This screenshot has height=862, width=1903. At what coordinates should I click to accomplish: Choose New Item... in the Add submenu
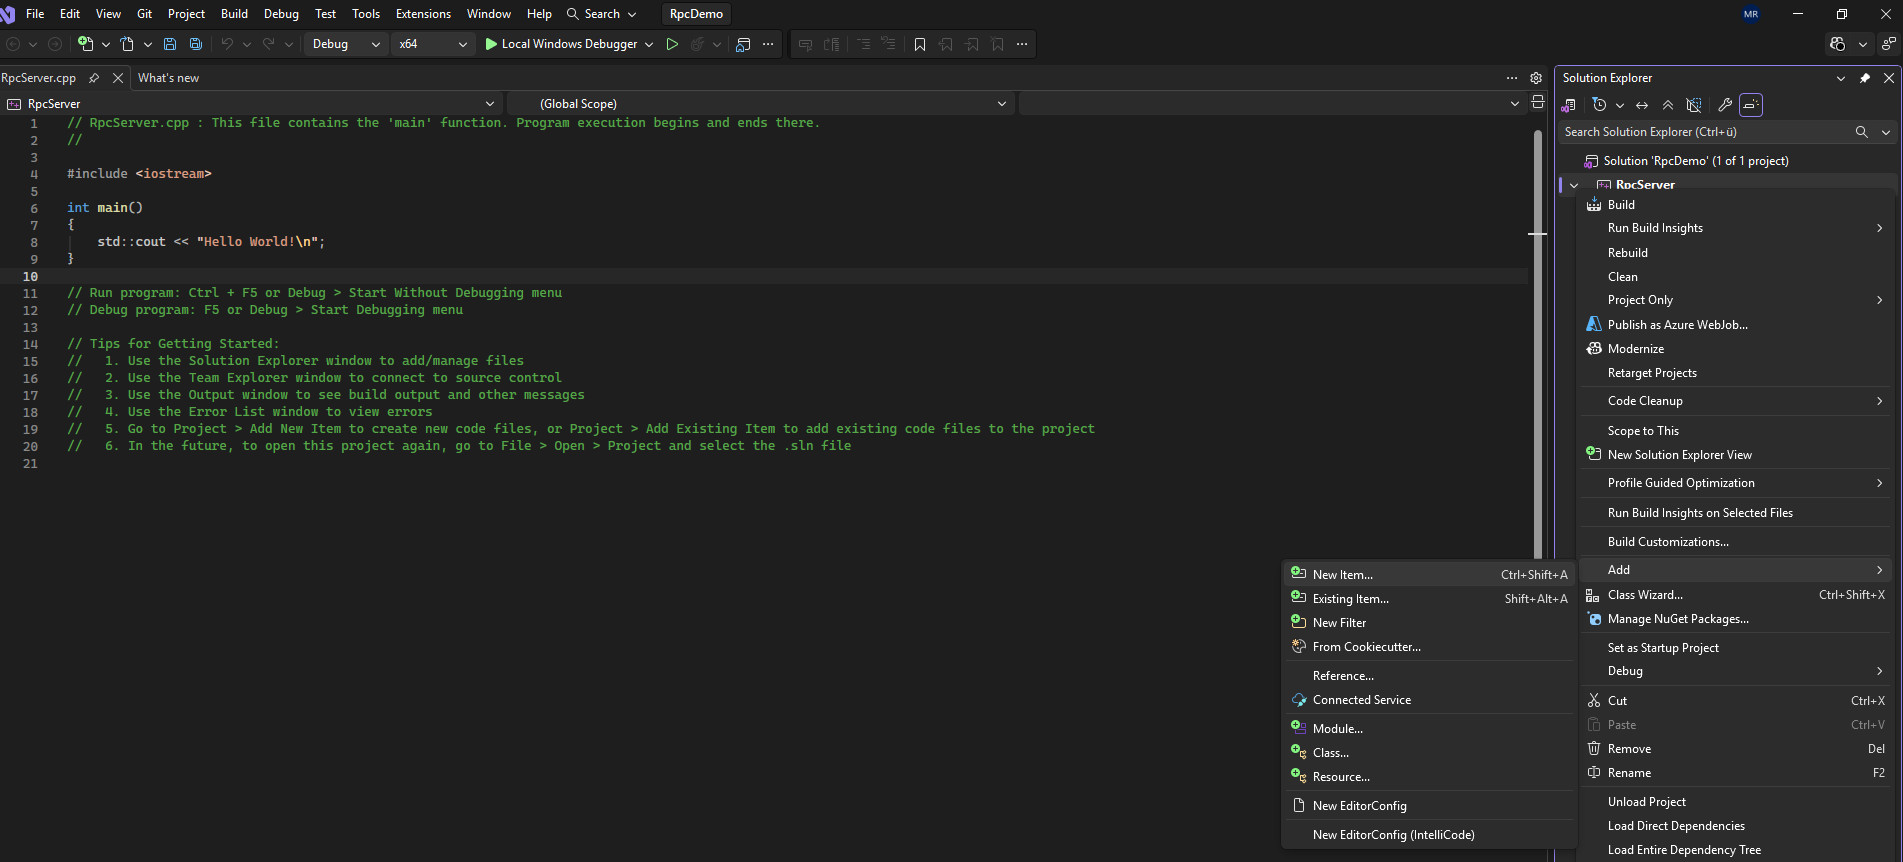coord(1429,575)
